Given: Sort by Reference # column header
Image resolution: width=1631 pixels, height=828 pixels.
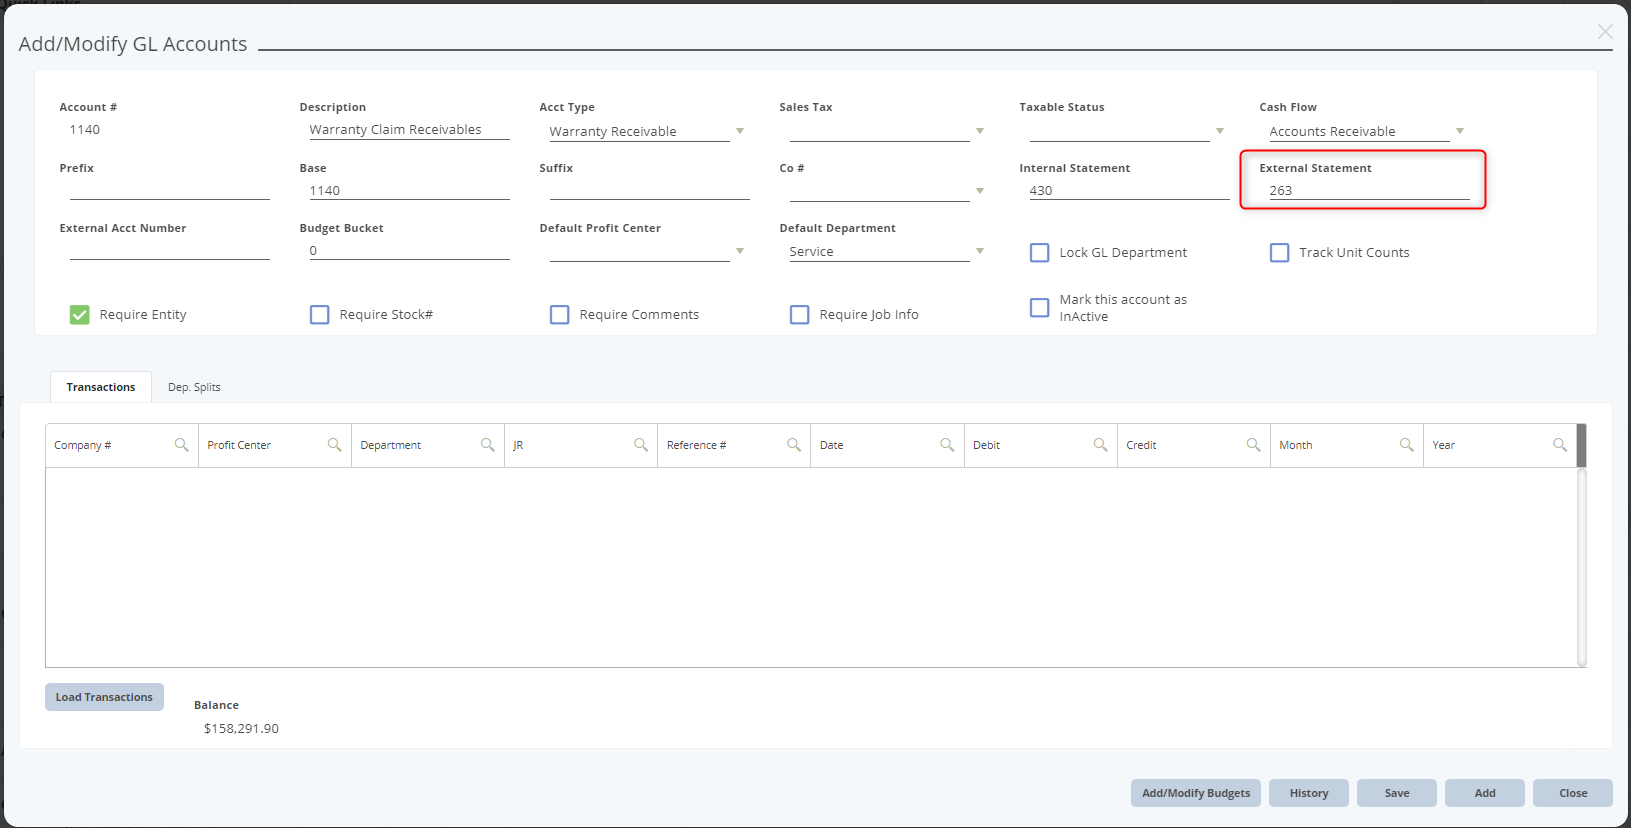Looking at the screenshot, I should pyautogui.click(x=696, y=445).
